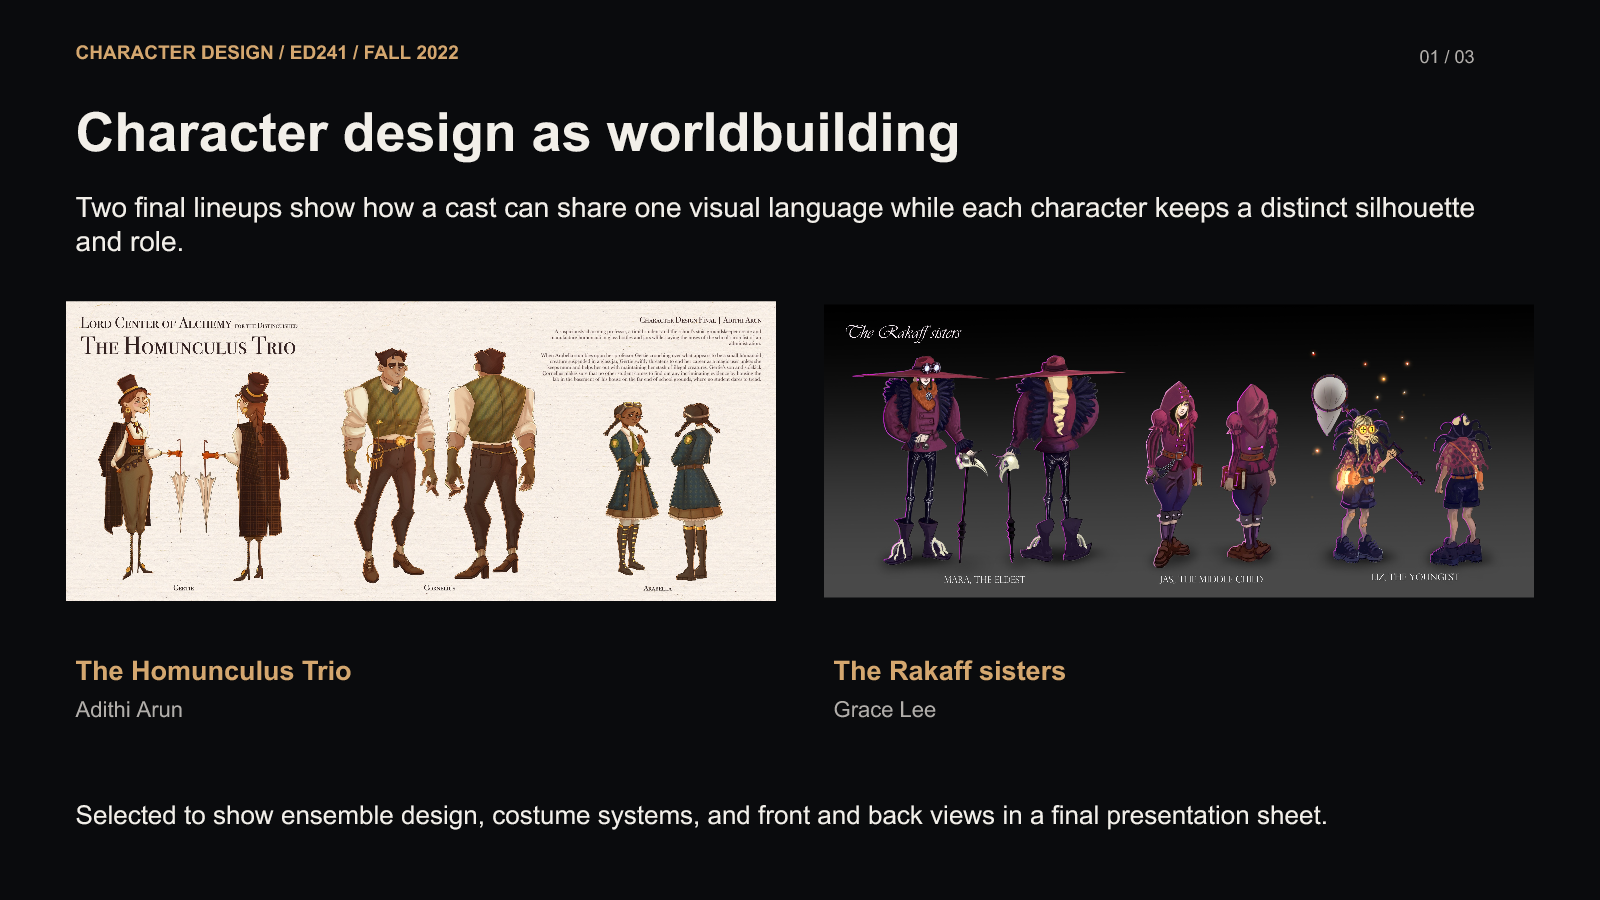Select the footer line starting 'Selected to show ensemble design'
The image size is (1600, 900).
pos(701,816)
